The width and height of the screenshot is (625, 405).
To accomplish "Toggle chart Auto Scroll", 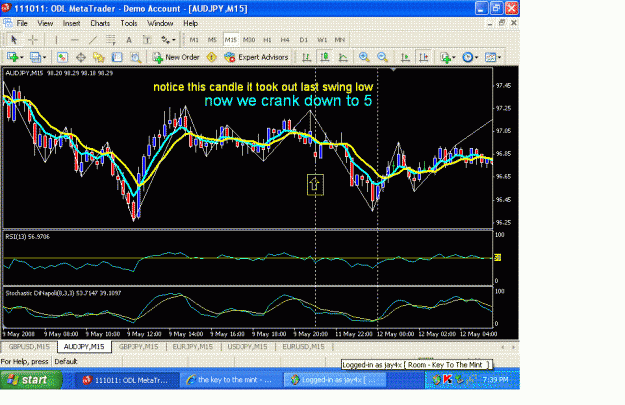I will coord(405,57).
